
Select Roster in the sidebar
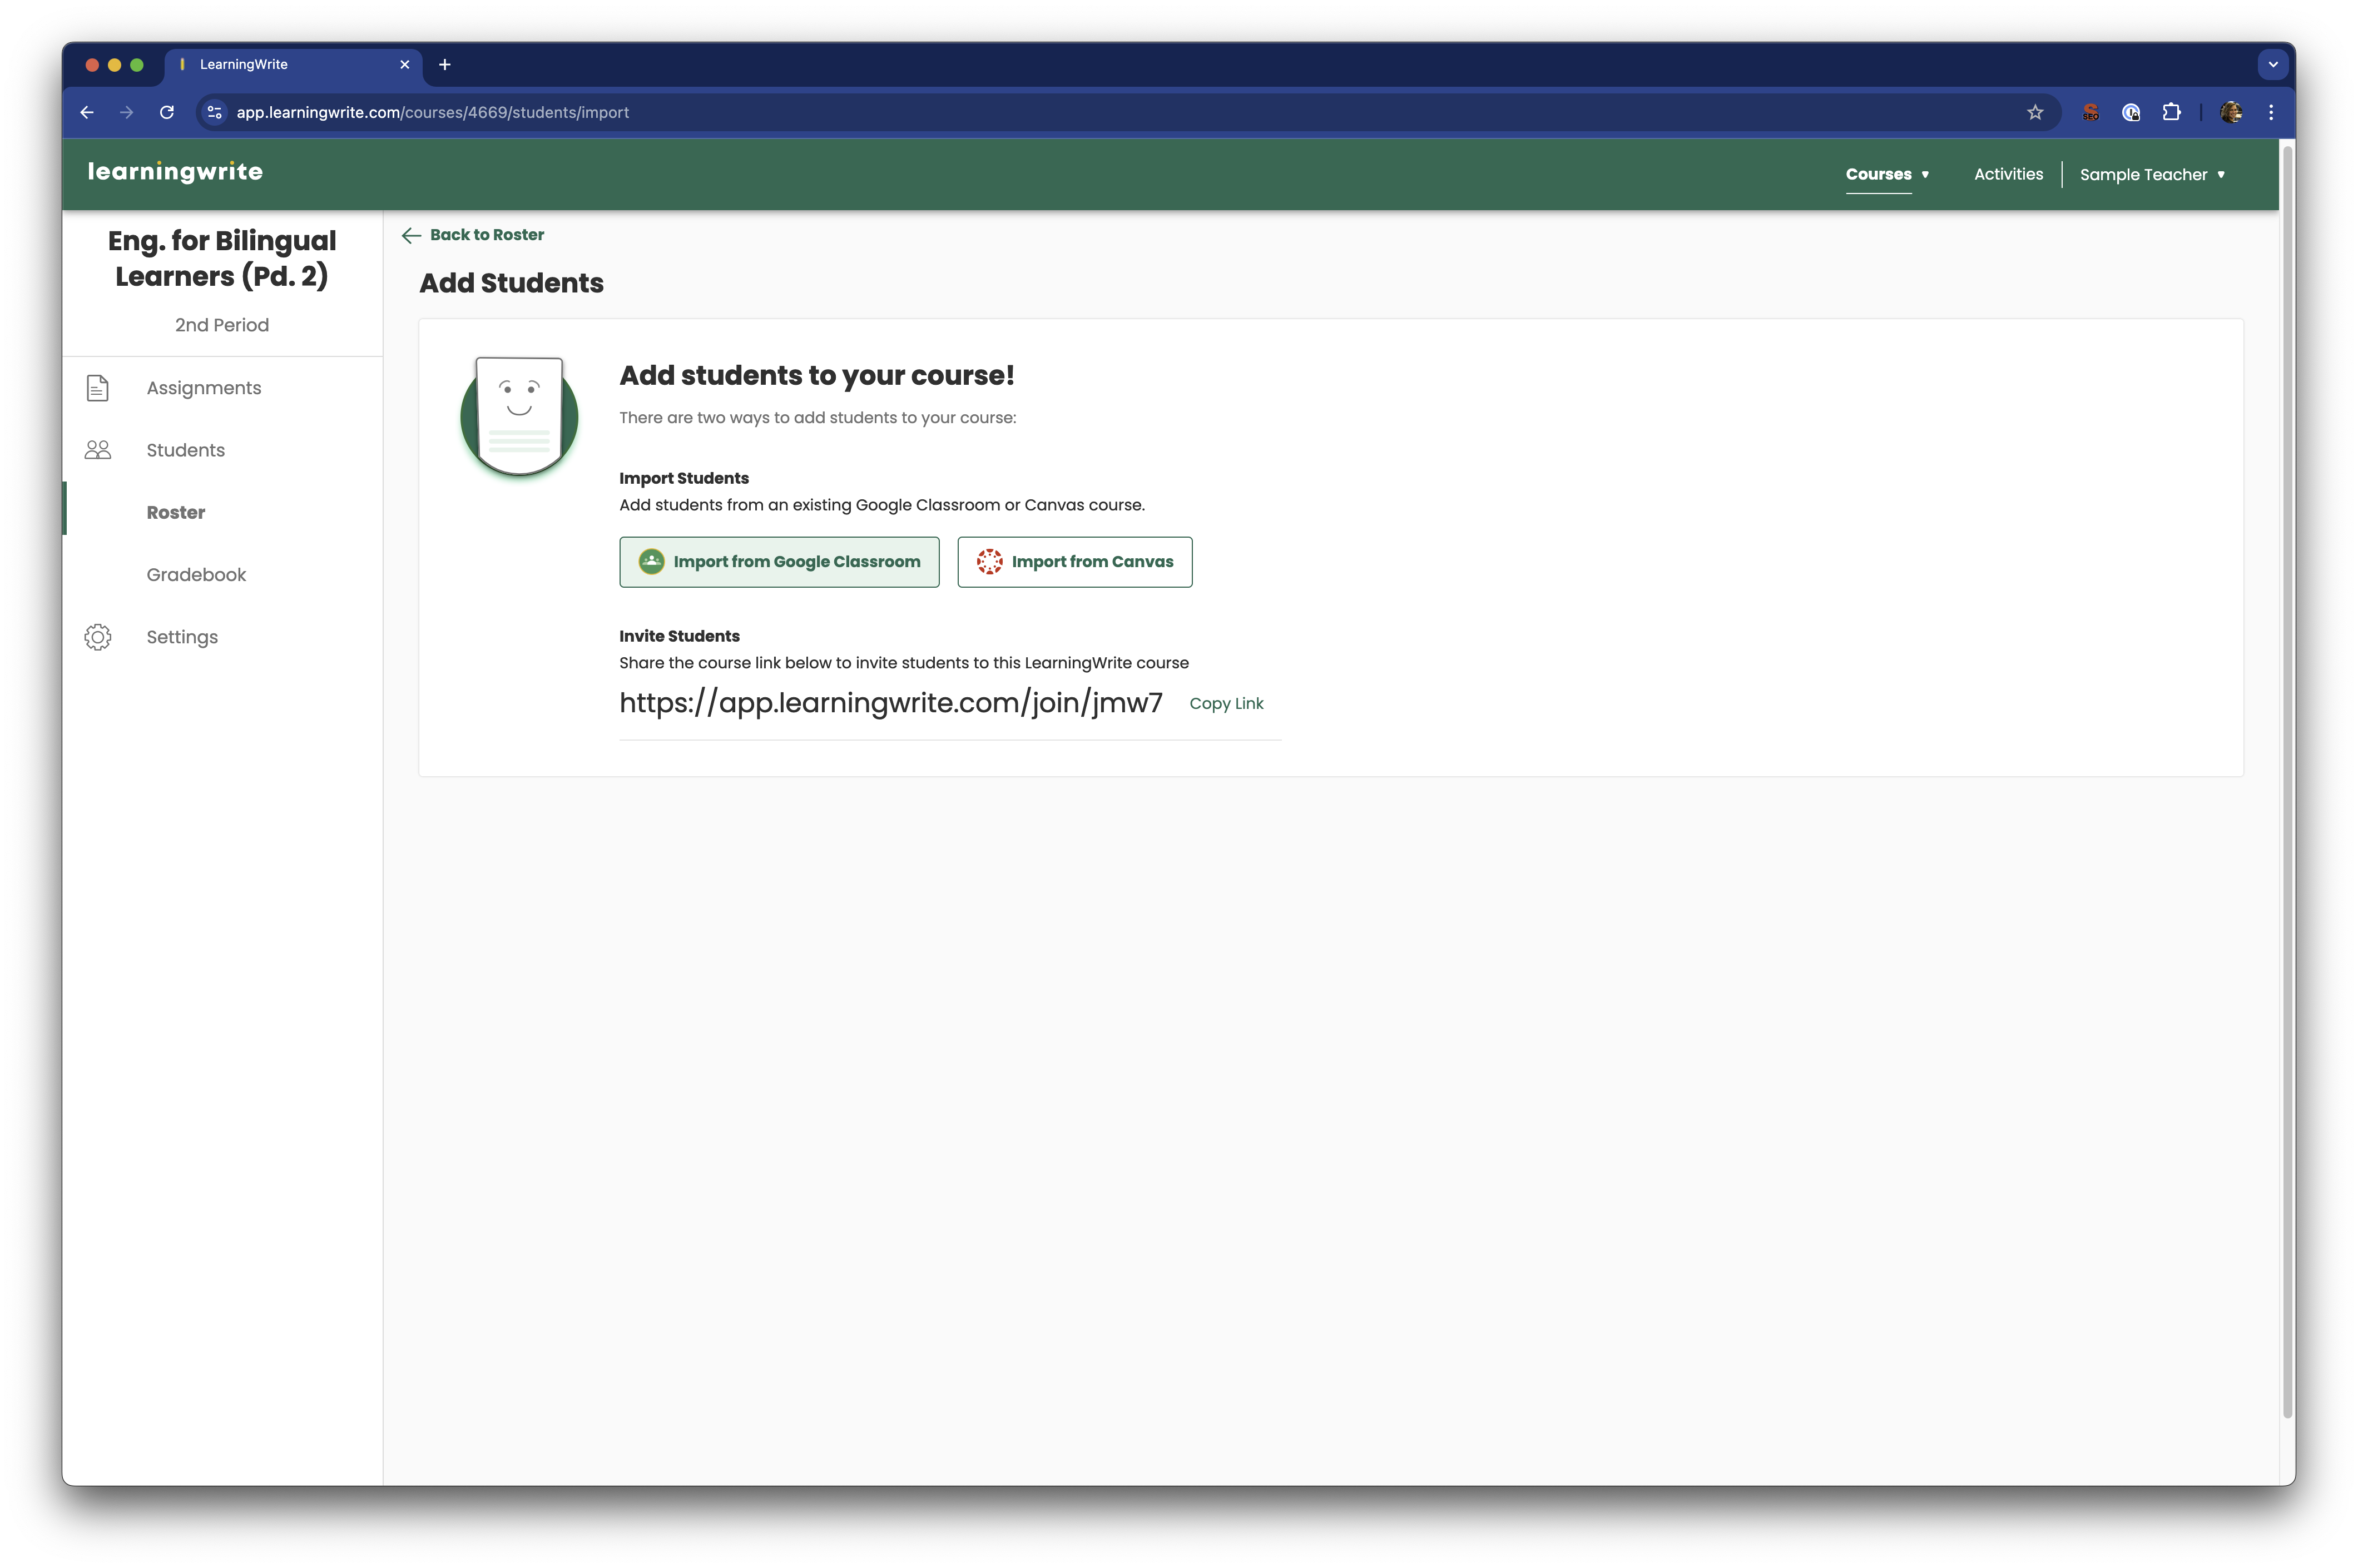[x=176, y=513]
